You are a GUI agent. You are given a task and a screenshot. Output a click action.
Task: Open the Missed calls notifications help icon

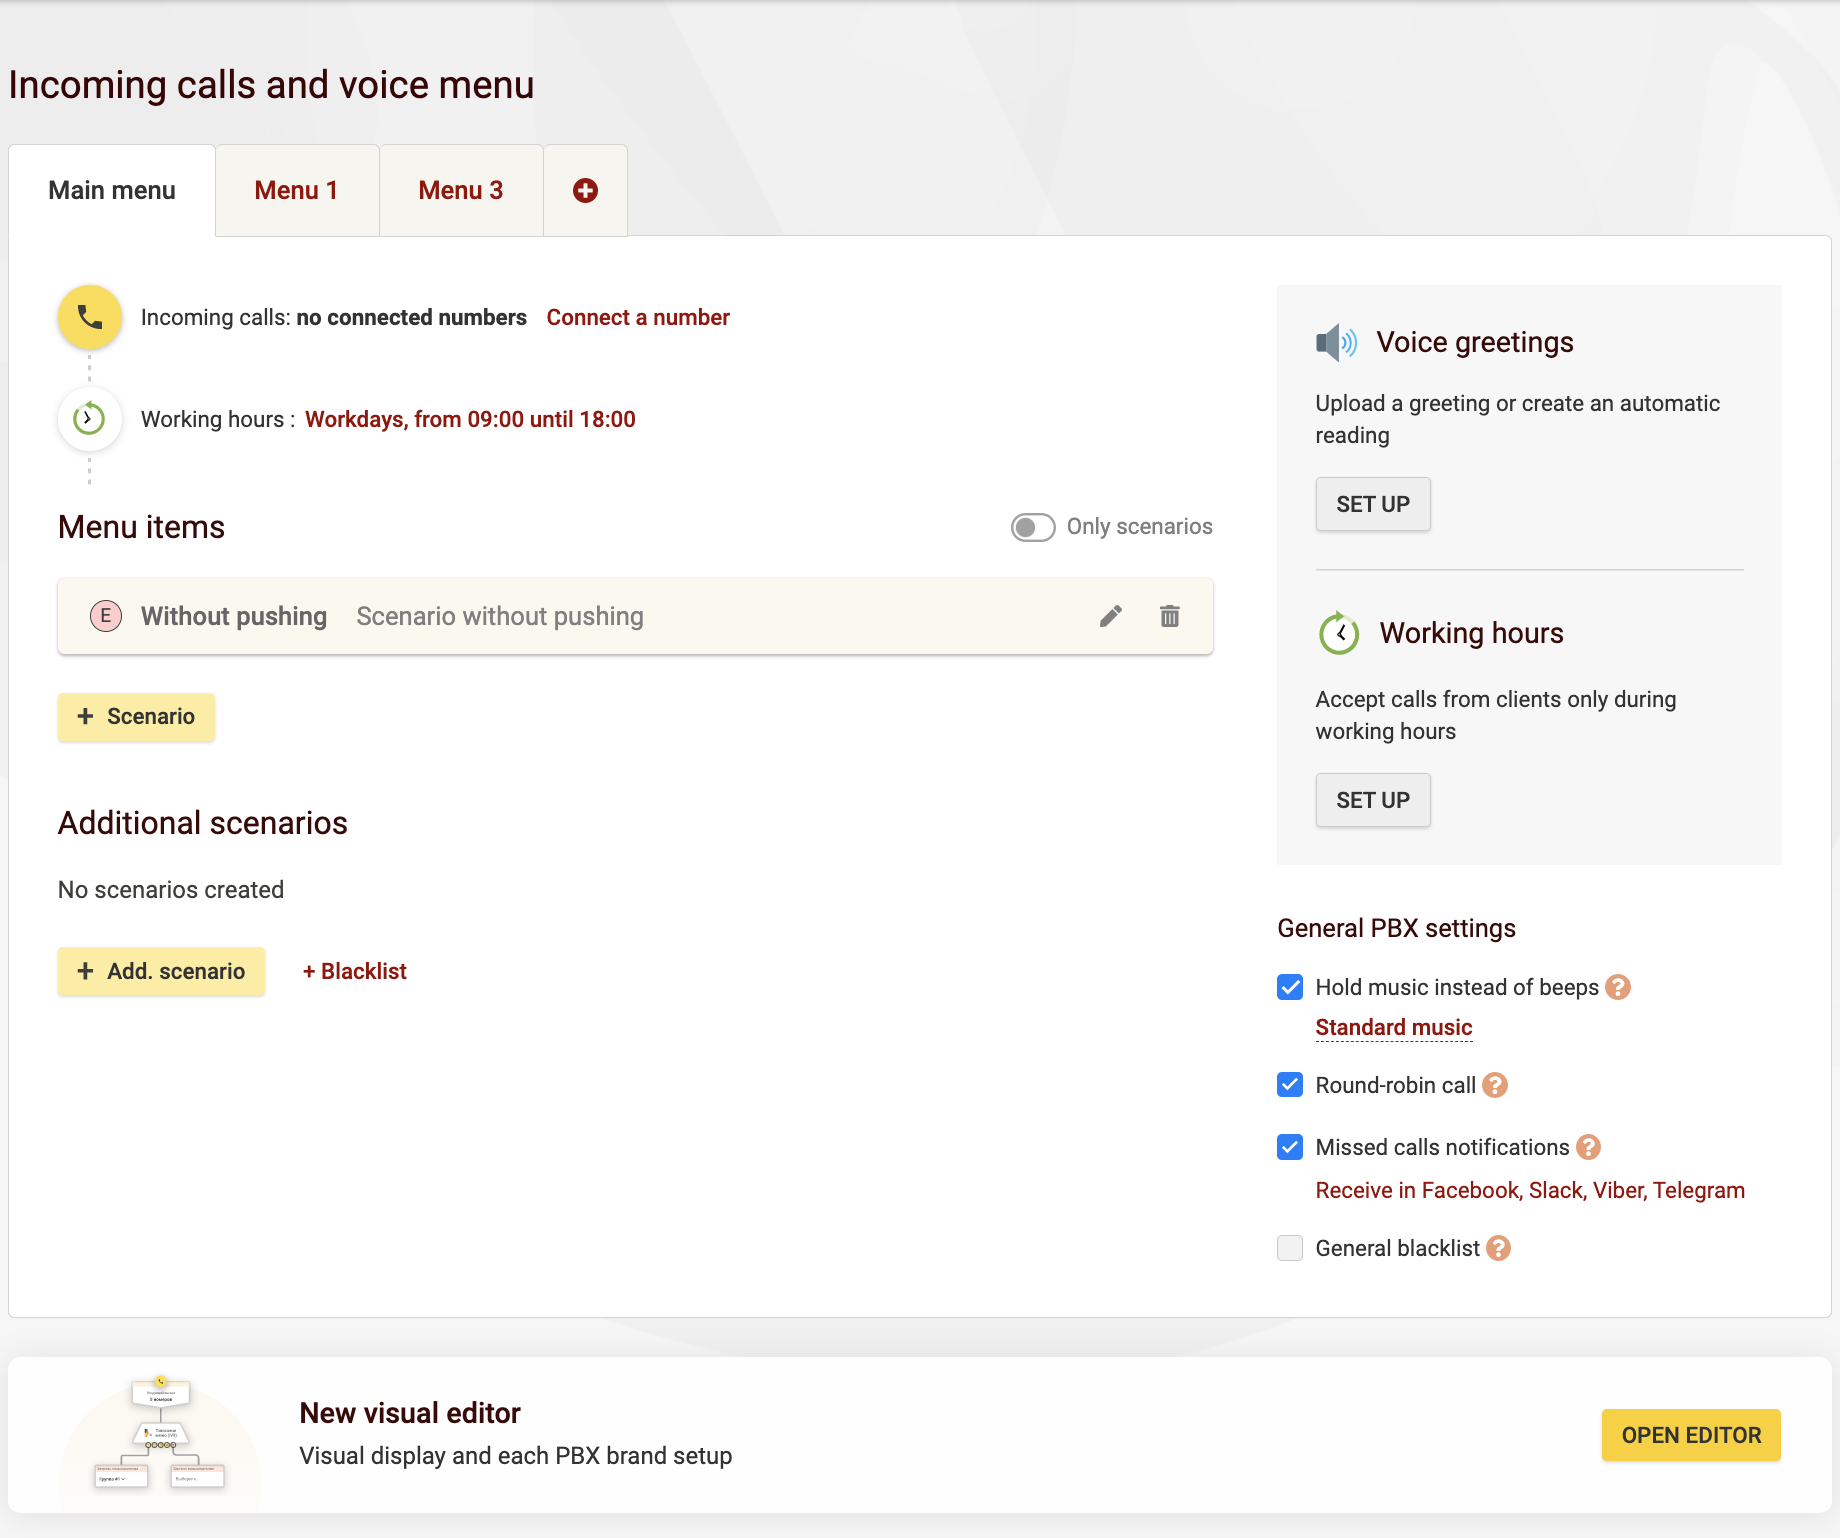(1588, 1147)
